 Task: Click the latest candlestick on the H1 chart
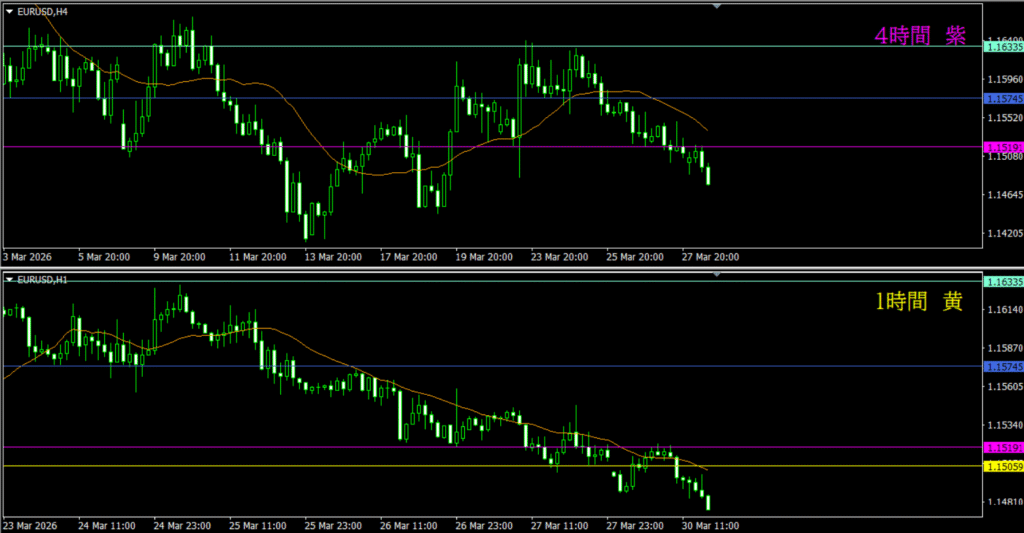[709, 502]
